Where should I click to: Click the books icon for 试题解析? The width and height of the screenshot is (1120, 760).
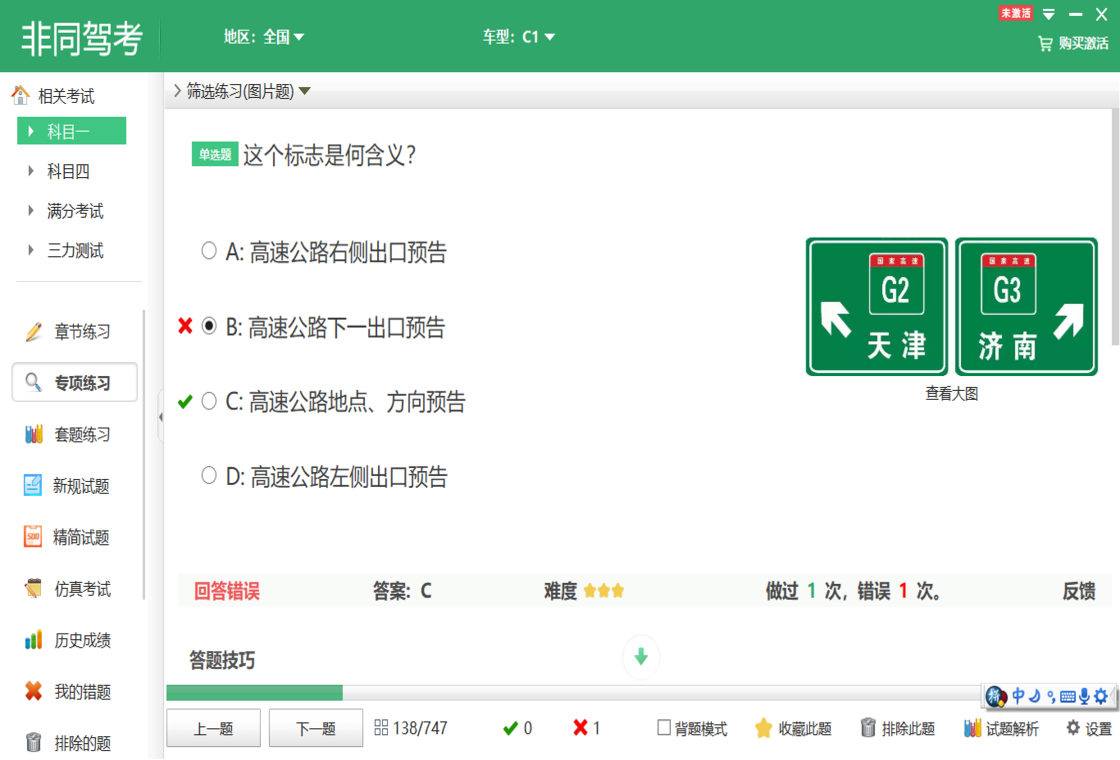coord(972,728)
